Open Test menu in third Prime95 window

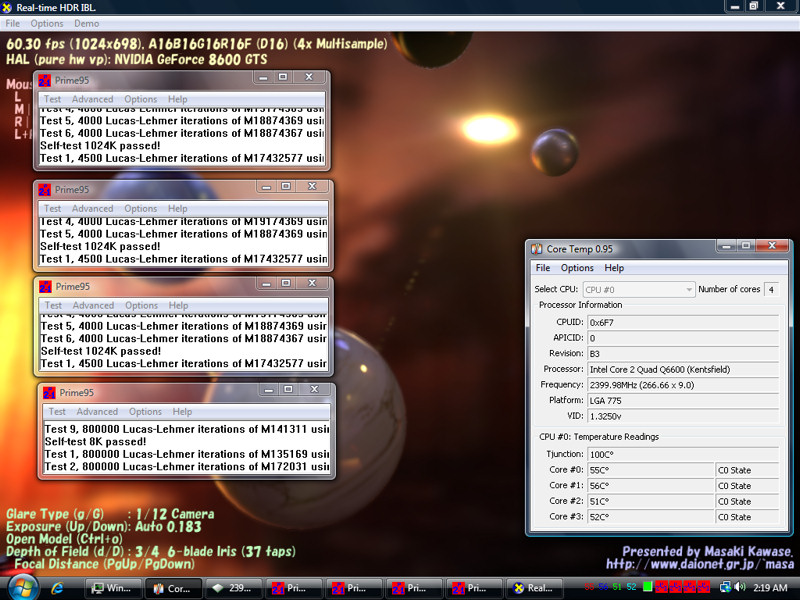53,305
